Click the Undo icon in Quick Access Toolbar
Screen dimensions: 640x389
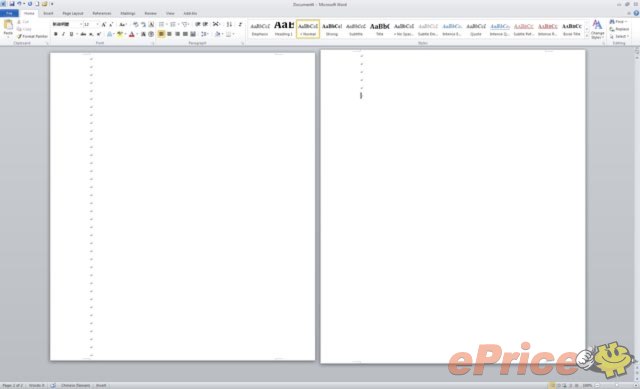[19, 4]
